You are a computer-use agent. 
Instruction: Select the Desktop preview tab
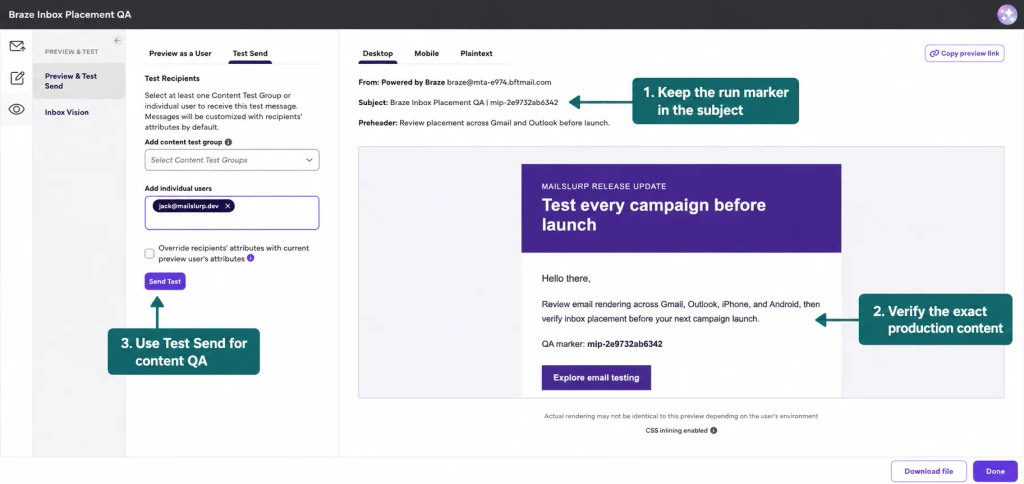pos(378,54)
